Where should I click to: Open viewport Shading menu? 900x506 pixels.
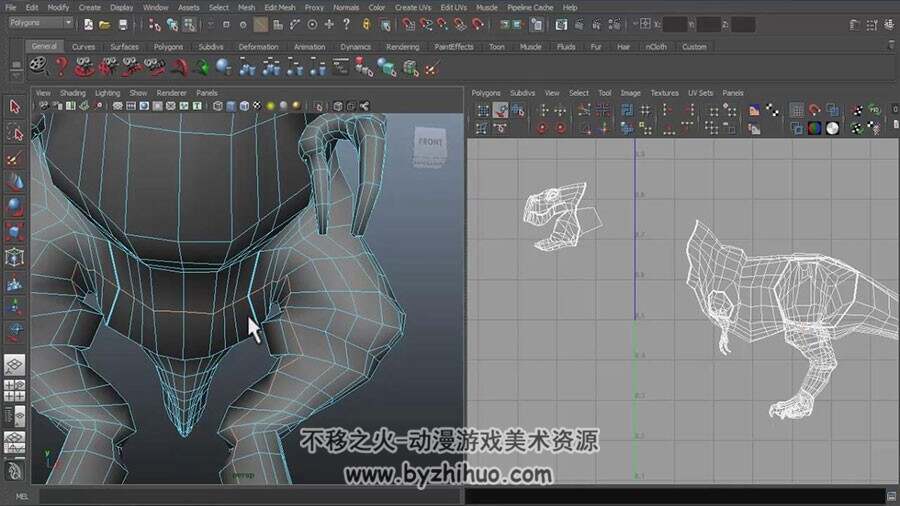(x=73, y=93)
